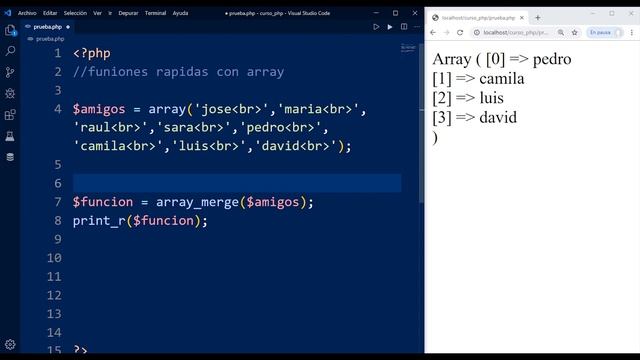The height and width of the screenshot is (360, 640).
Task: Reload the localhost page in Chrome
Action: 460,32
